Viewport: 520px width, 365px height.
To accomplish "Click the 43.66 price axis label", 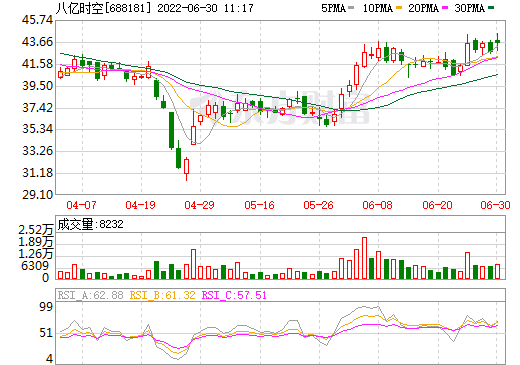I will [x=37, y=42].
